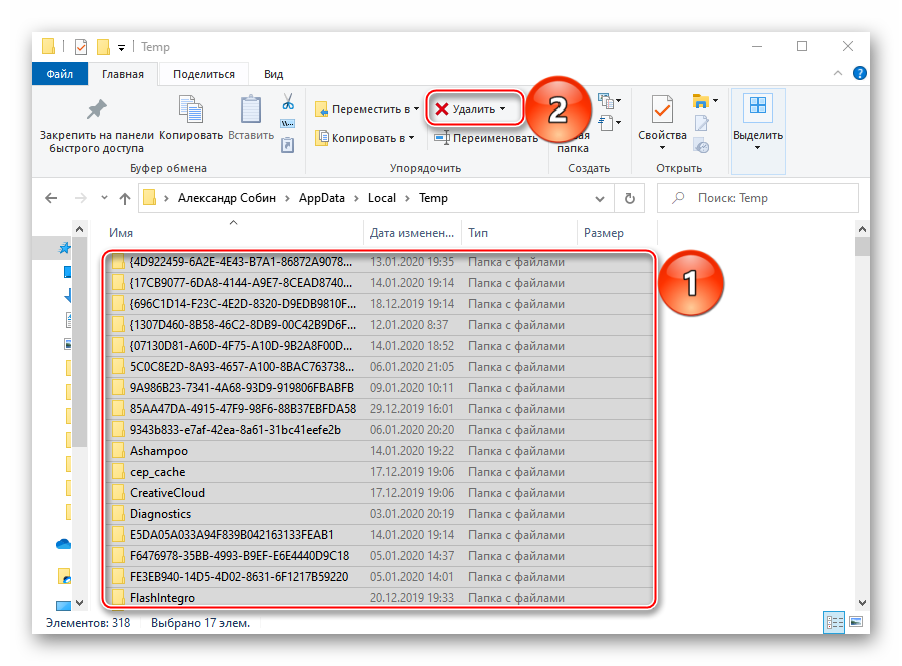
Task: Click the Cut scissors icon
Action: click(288, 102)
